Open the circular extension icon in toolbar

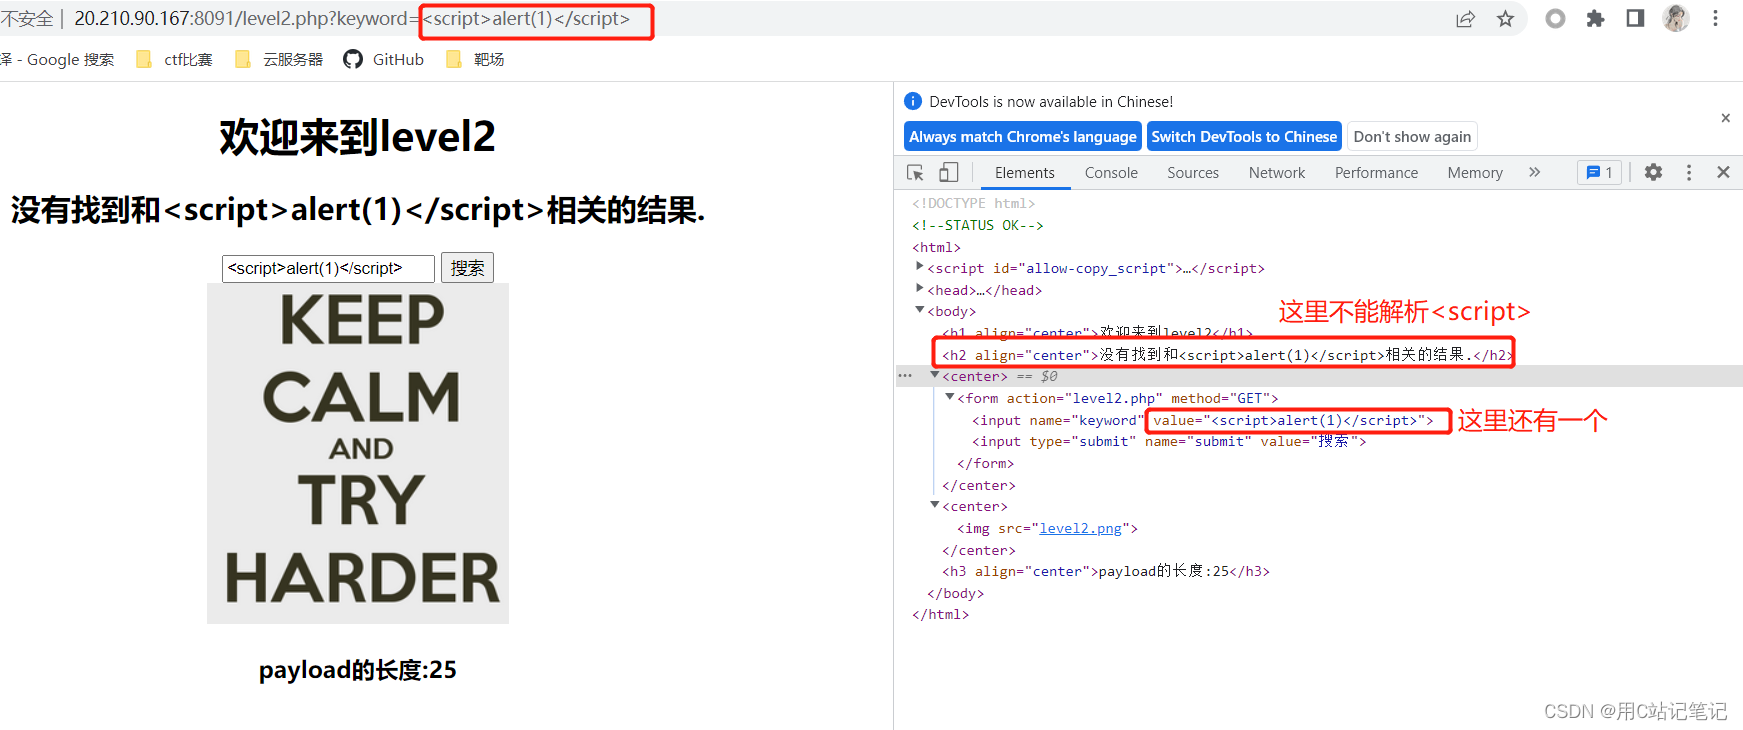coord(1555,18)
